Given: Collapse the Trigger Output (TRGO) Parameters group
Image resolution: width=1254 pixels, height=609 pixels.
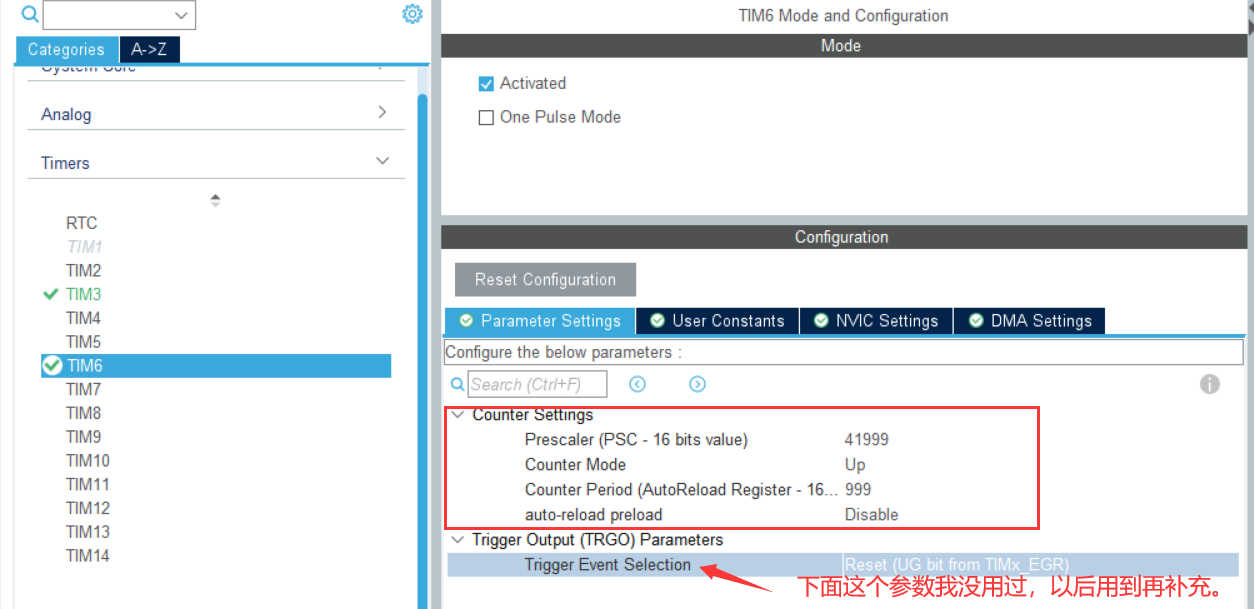Looking at the screenshot, I should point(457,539).
